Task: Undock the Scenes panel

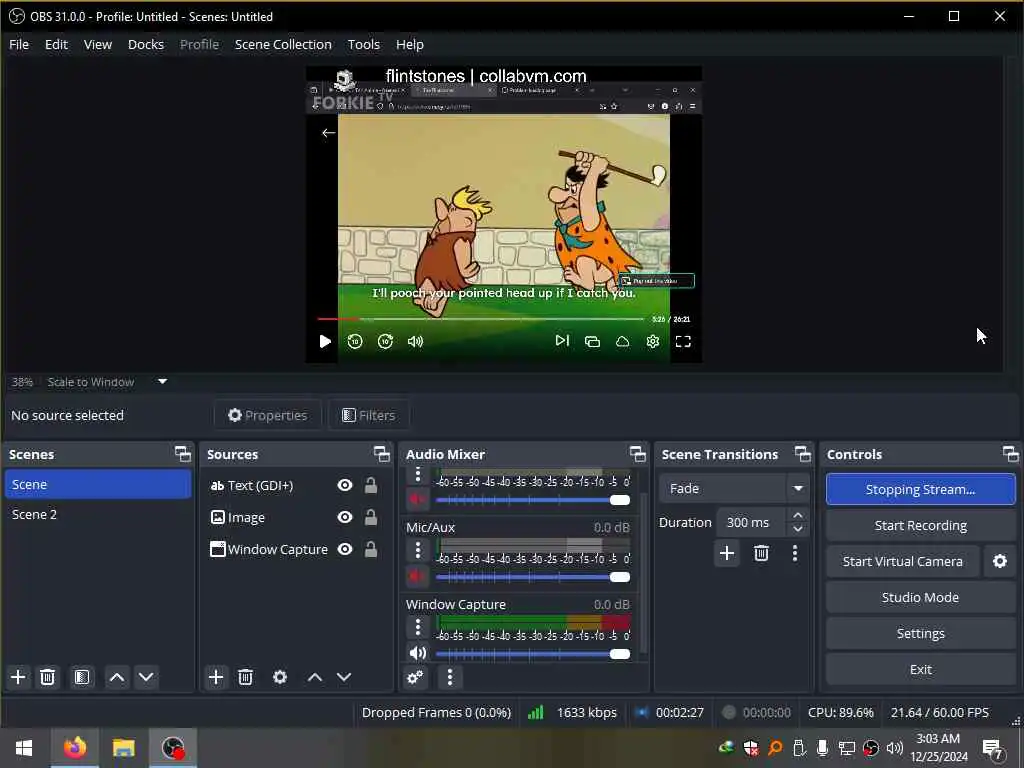Action: point(183,454)
